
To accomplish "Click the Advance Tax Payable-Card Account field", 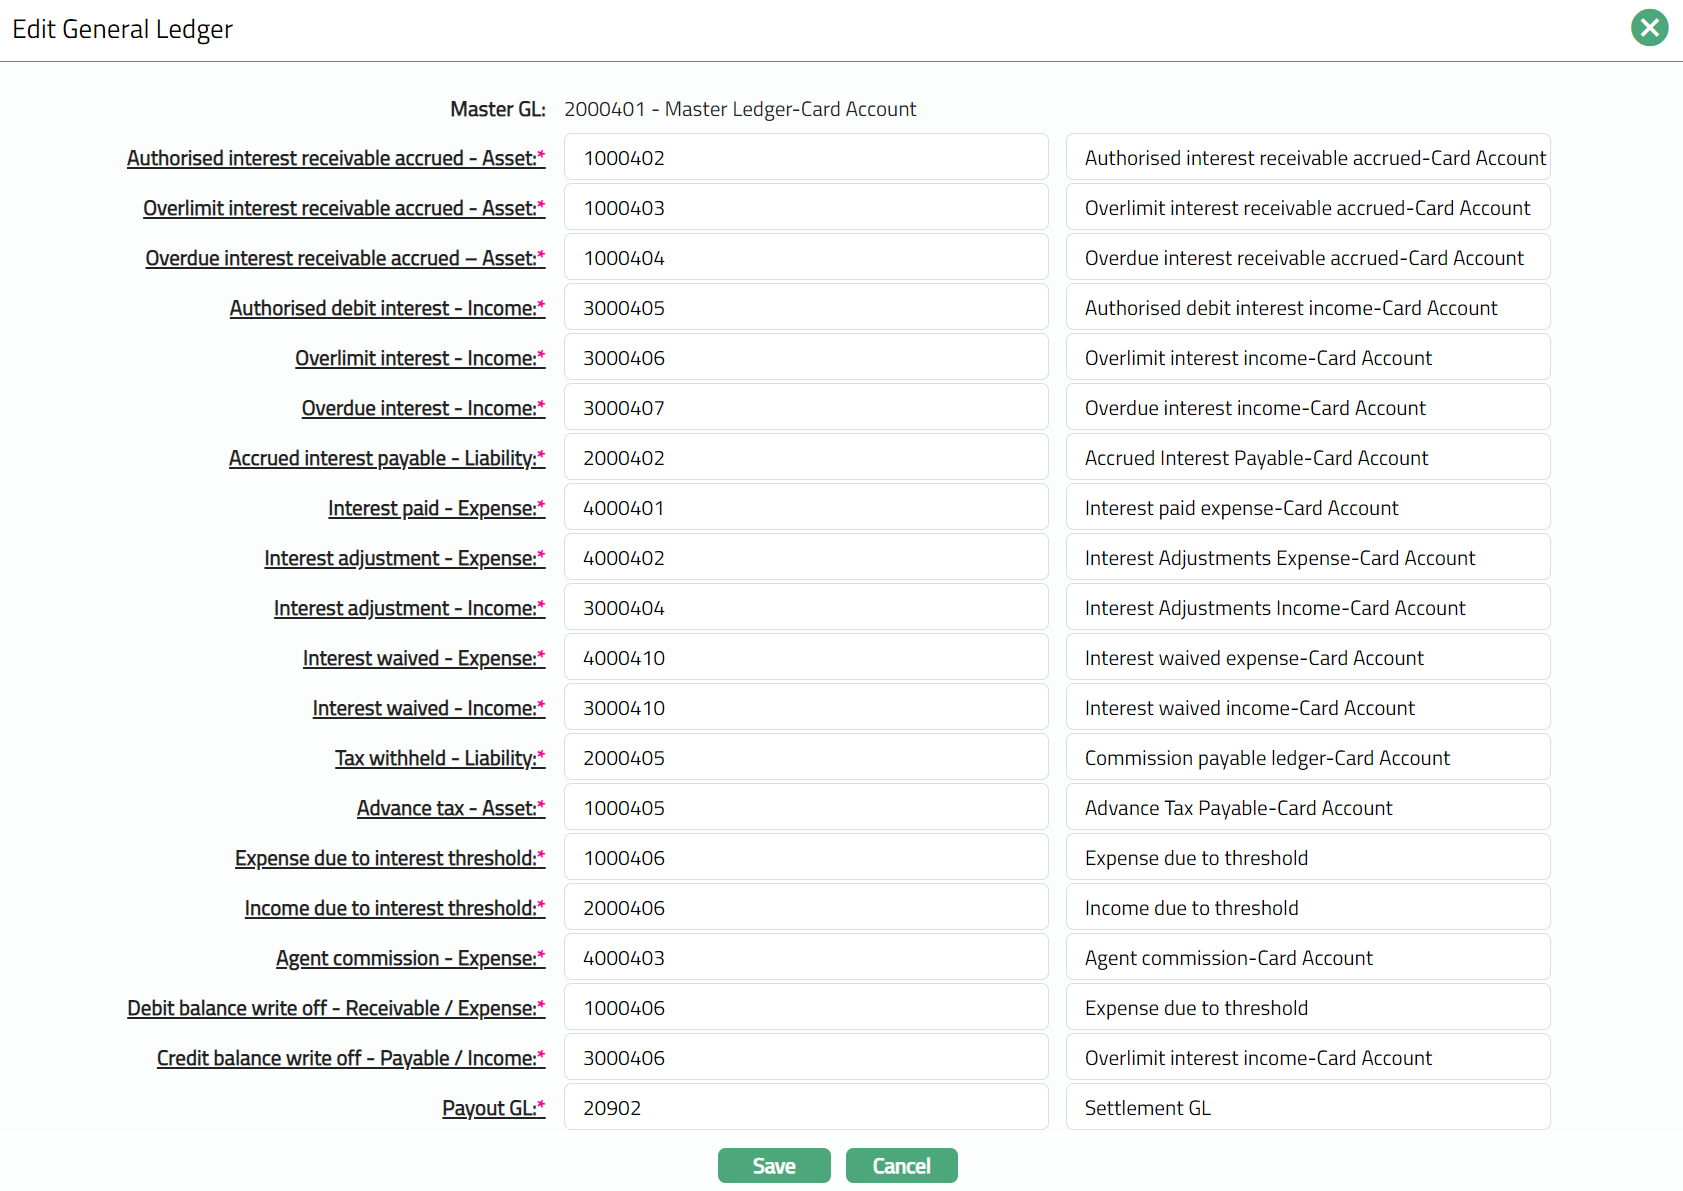I will click(x=1307, y=808).
